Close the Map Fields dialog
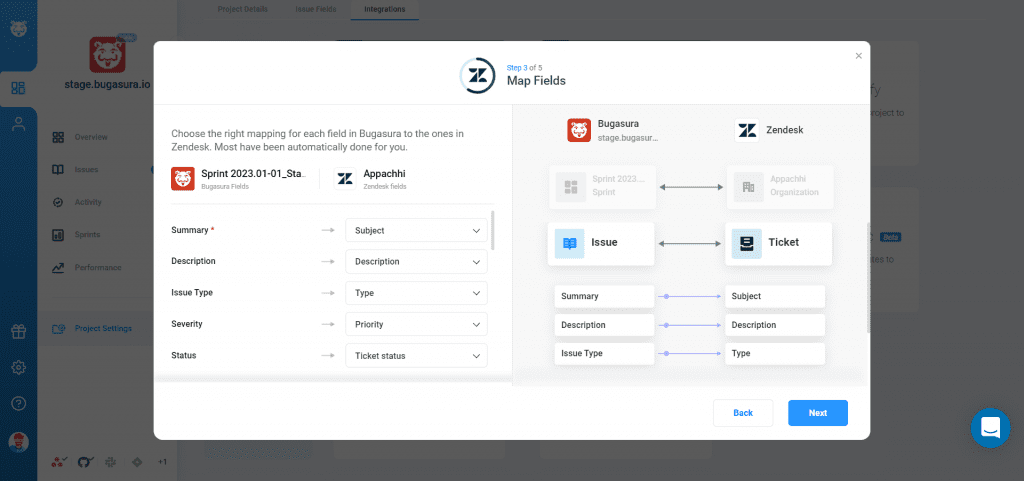Screen dimensions: 1024x481 [x=859, y=56]
